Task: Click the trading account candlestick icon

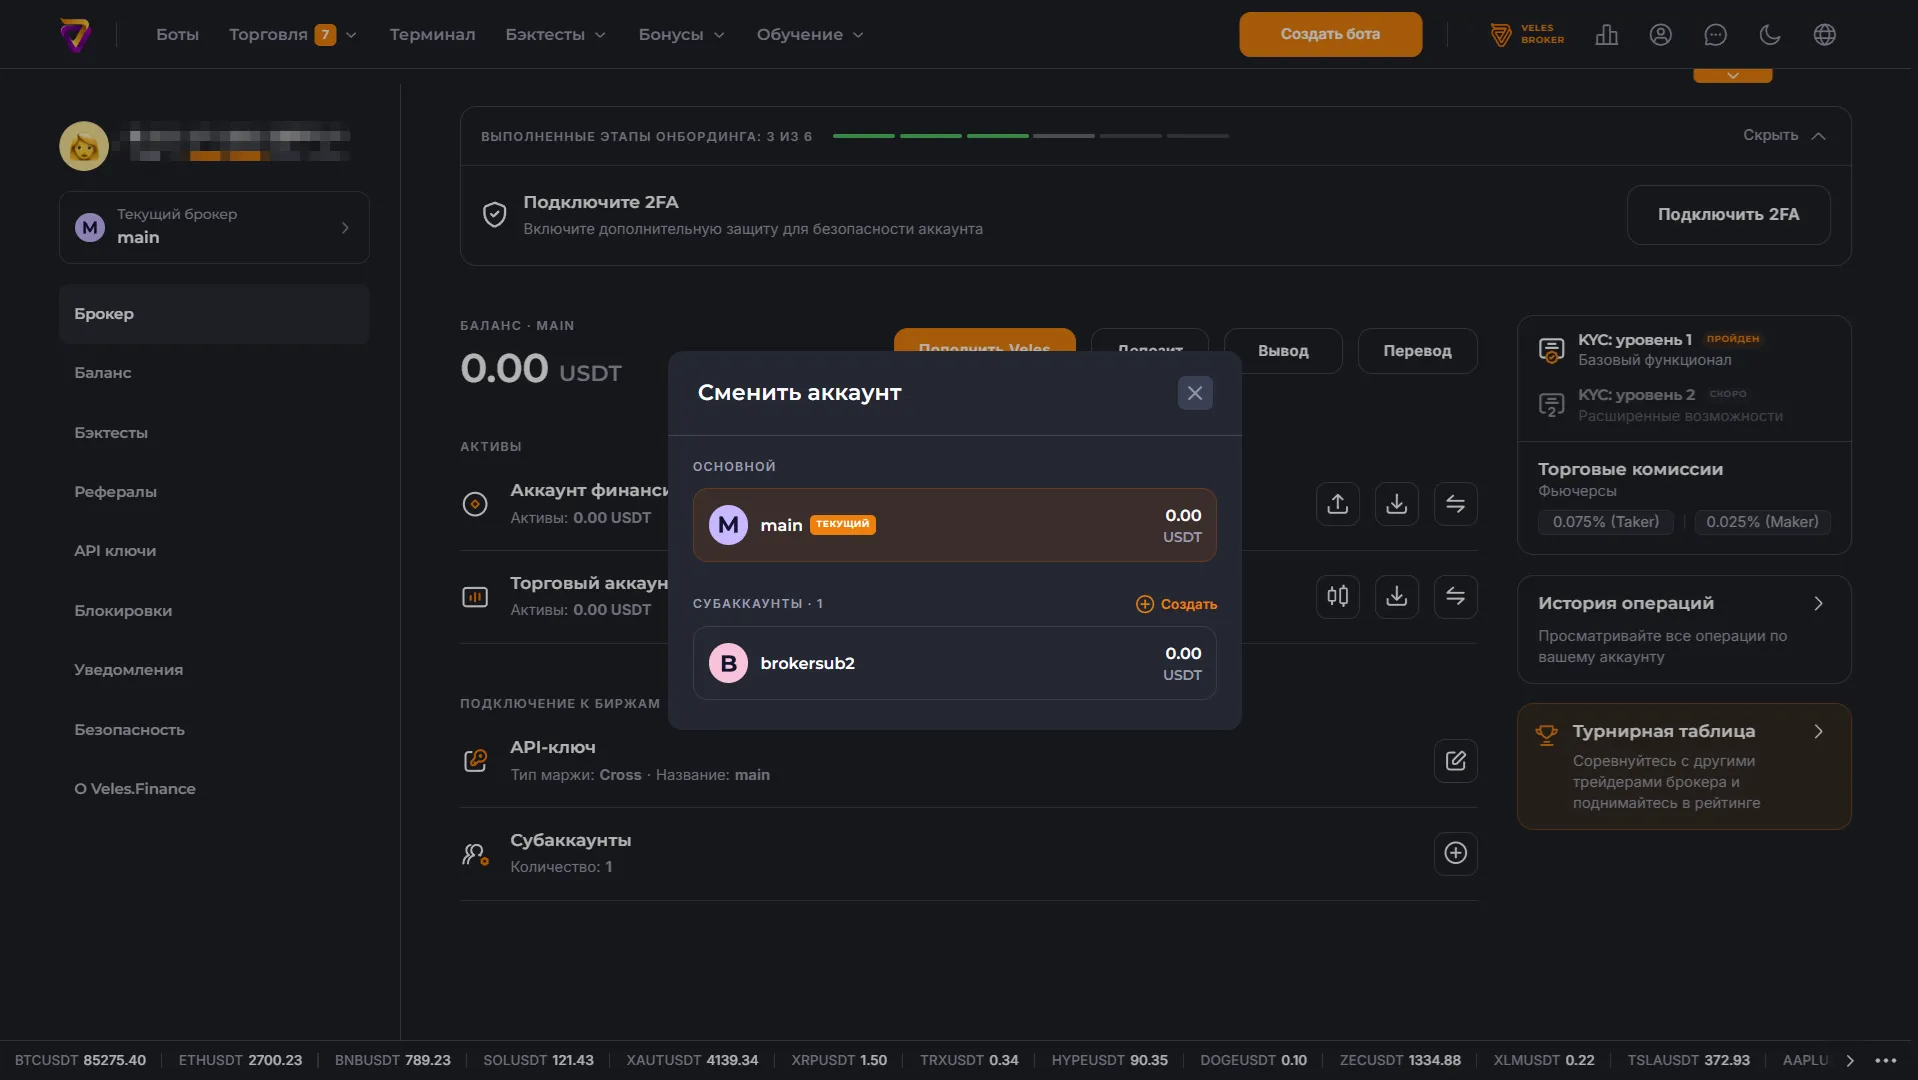Action: [1337, 597]
